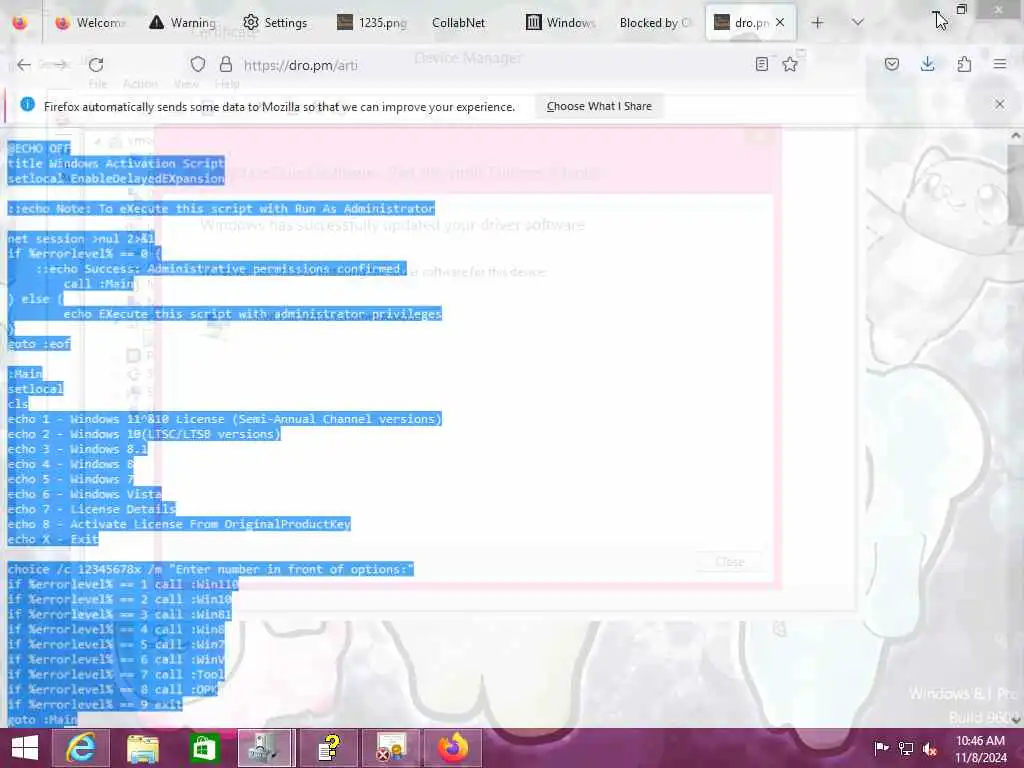Open Action Center flag in system tray
Screen dimensions: 1024x768
pos(881,748)
